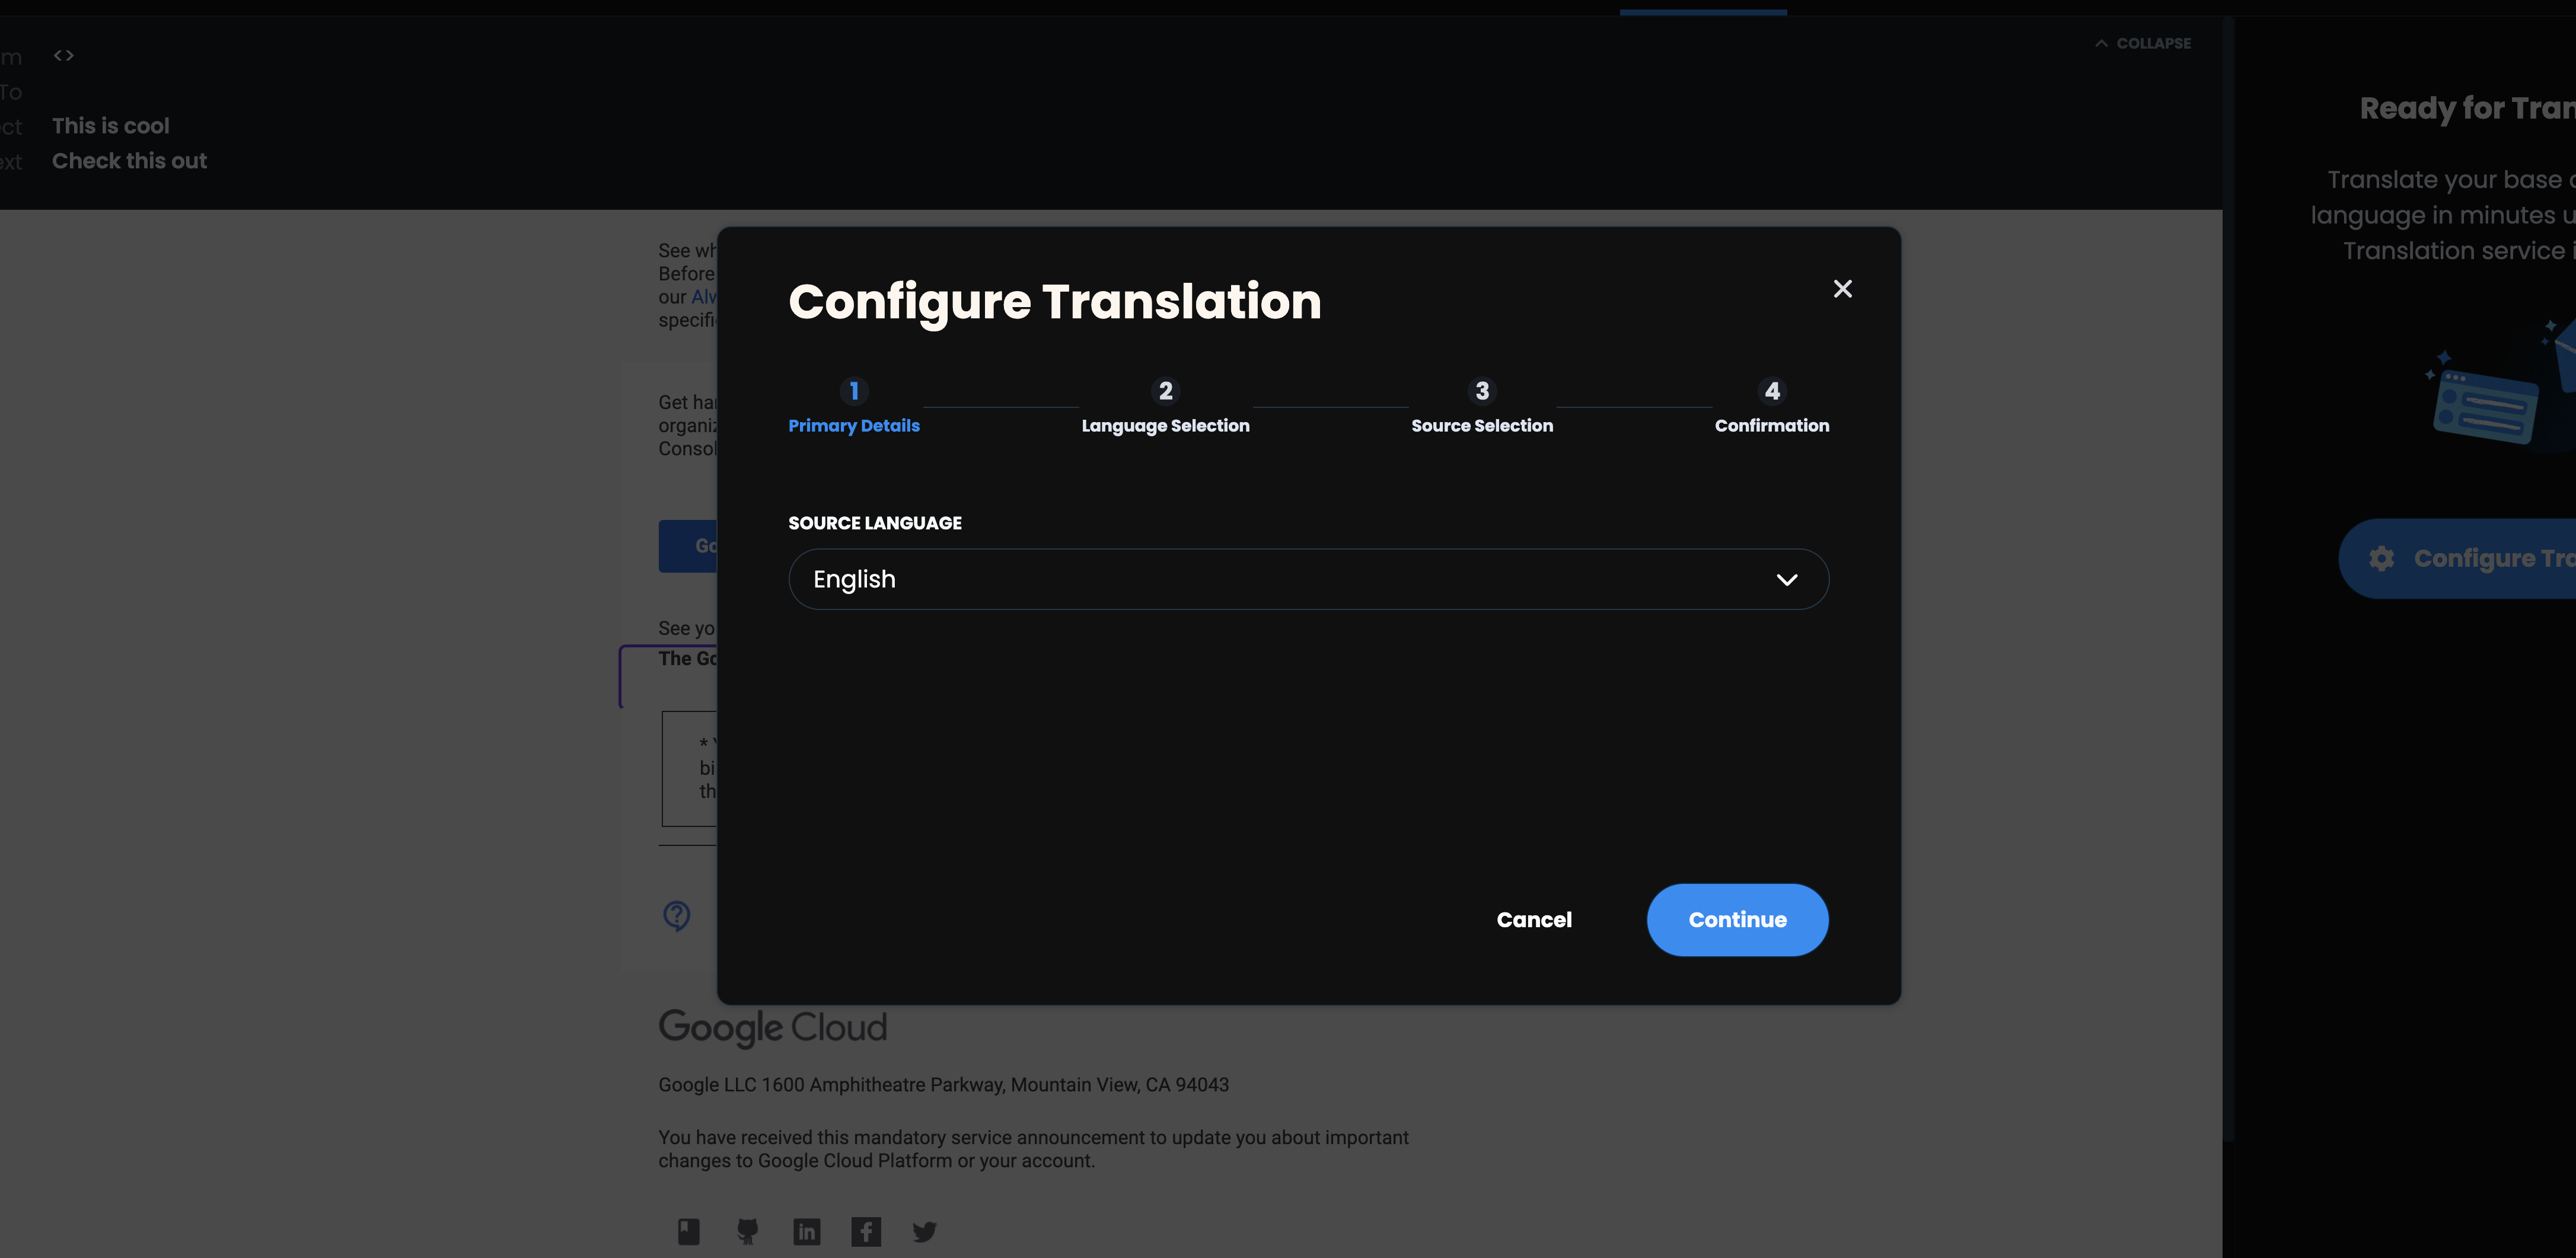Select step 1 Primary Details
The width and height of the screenshot is (2576, 1258).
853,407
